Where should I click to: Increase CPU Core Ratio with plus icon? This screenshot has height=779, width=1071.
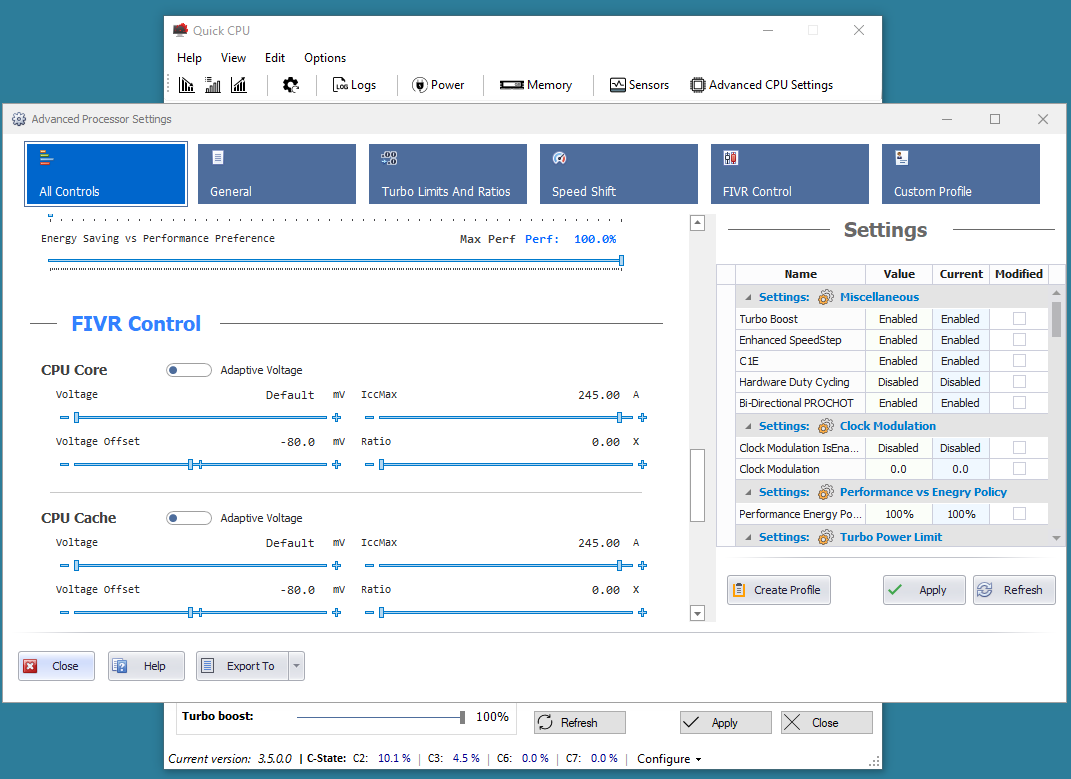click(642, 465)
